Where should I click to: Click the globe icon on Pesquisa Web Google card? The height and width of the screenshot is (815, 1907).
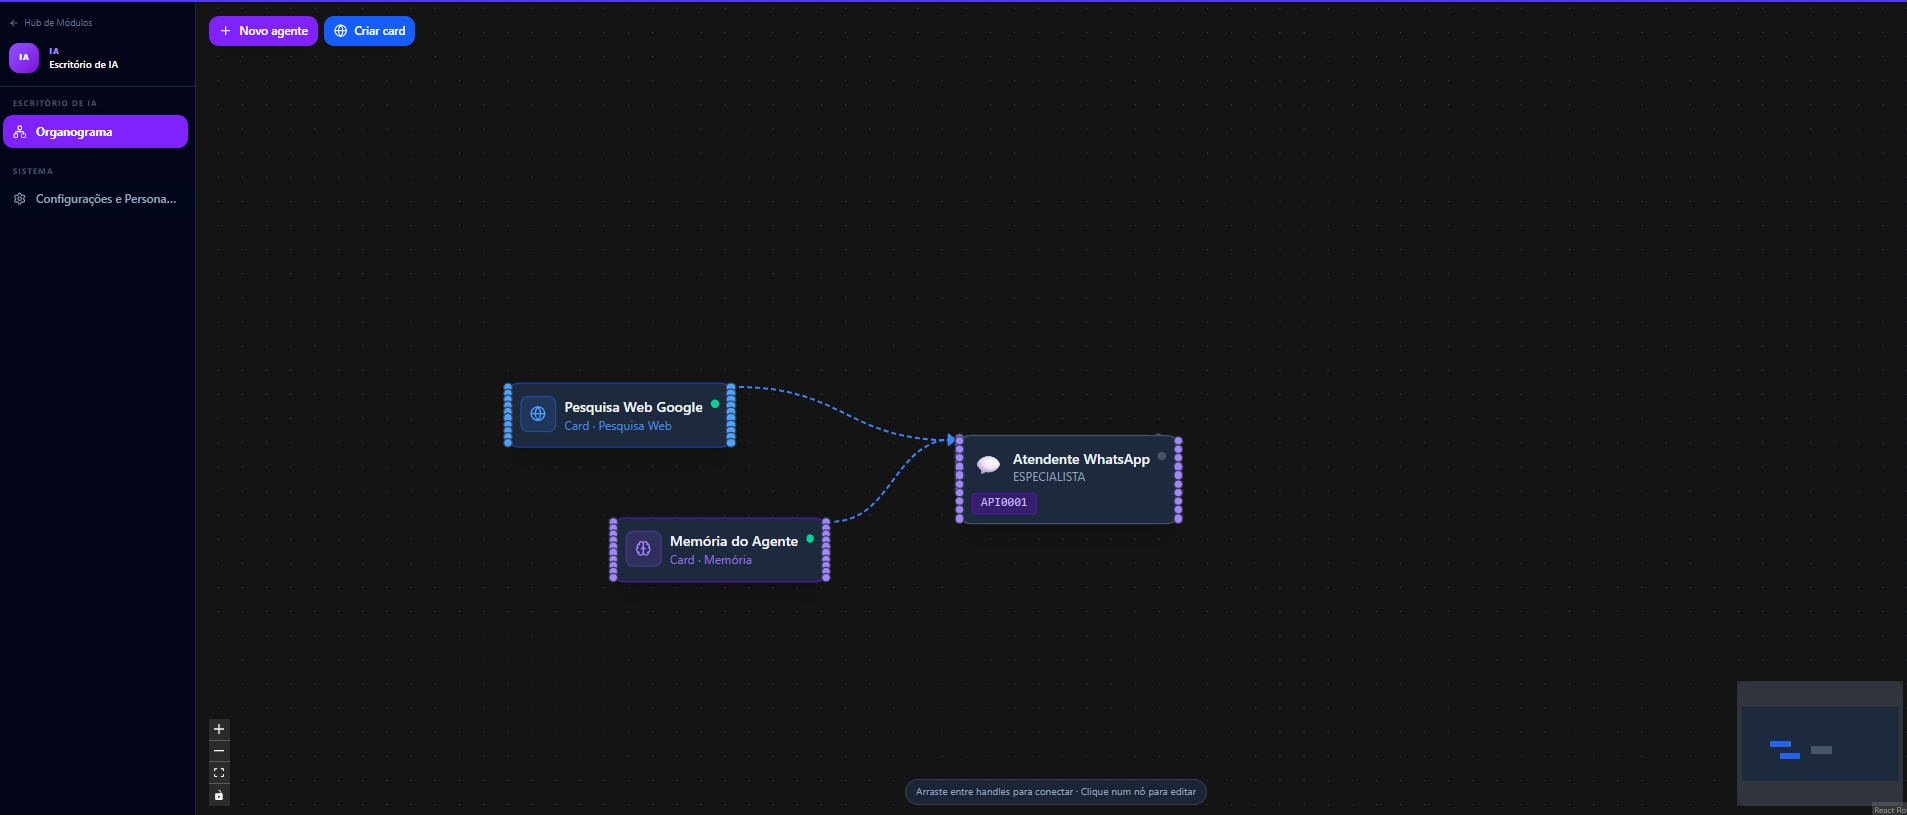click(538, 414)
